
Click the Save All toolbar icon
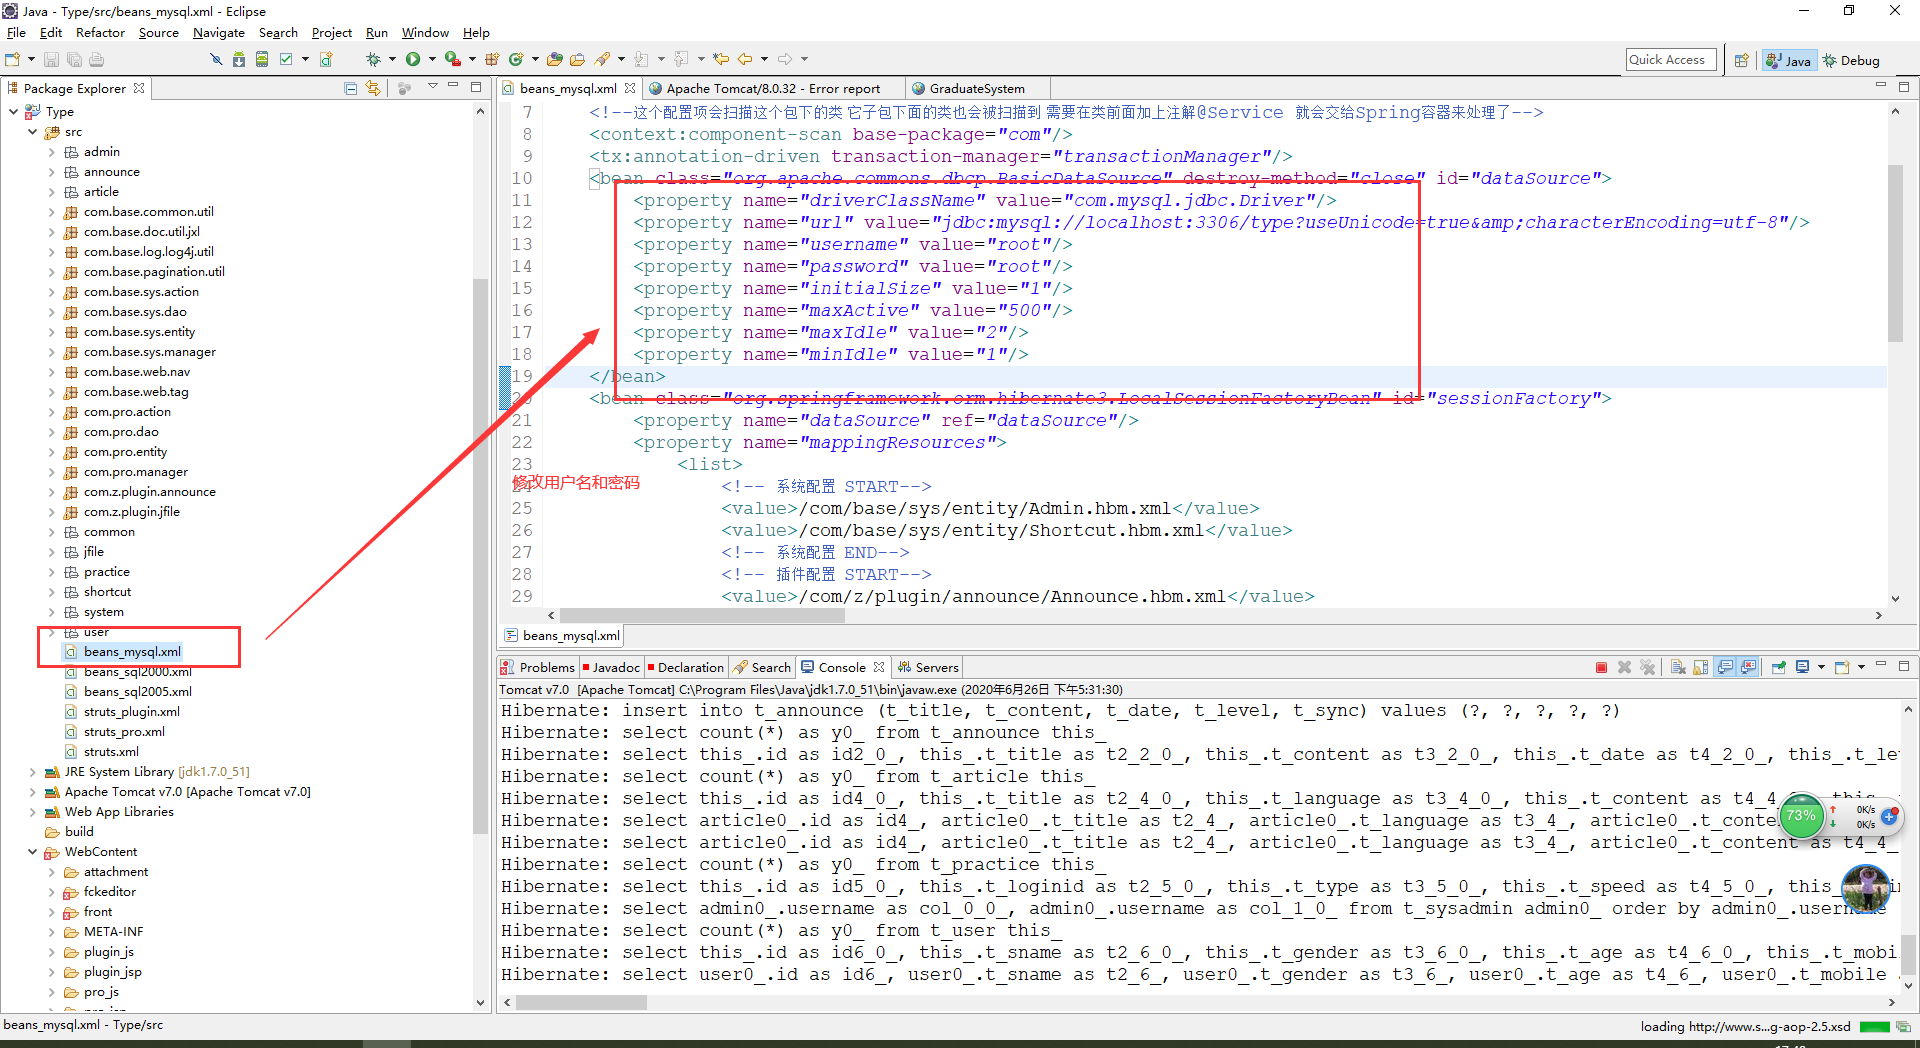pyautogui.click(x=74, y=60)
